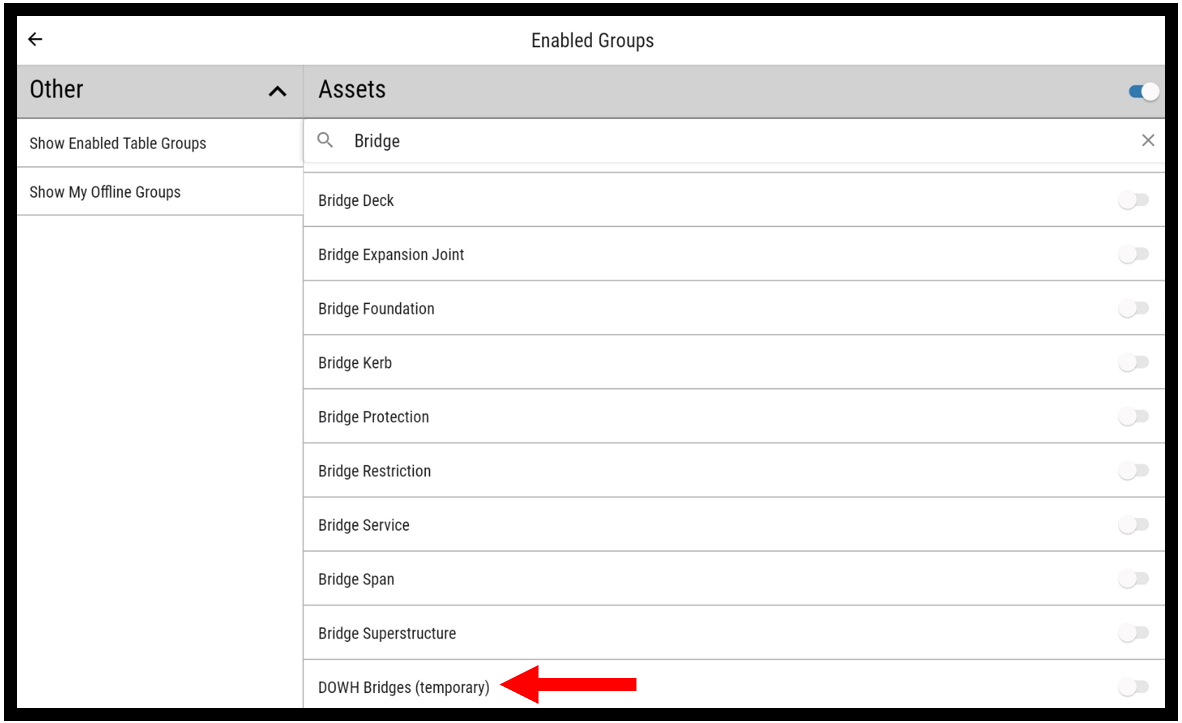Select Show Enabled Table Groups
Viewport: 1182px width, 723px height.
coord(118,143)
